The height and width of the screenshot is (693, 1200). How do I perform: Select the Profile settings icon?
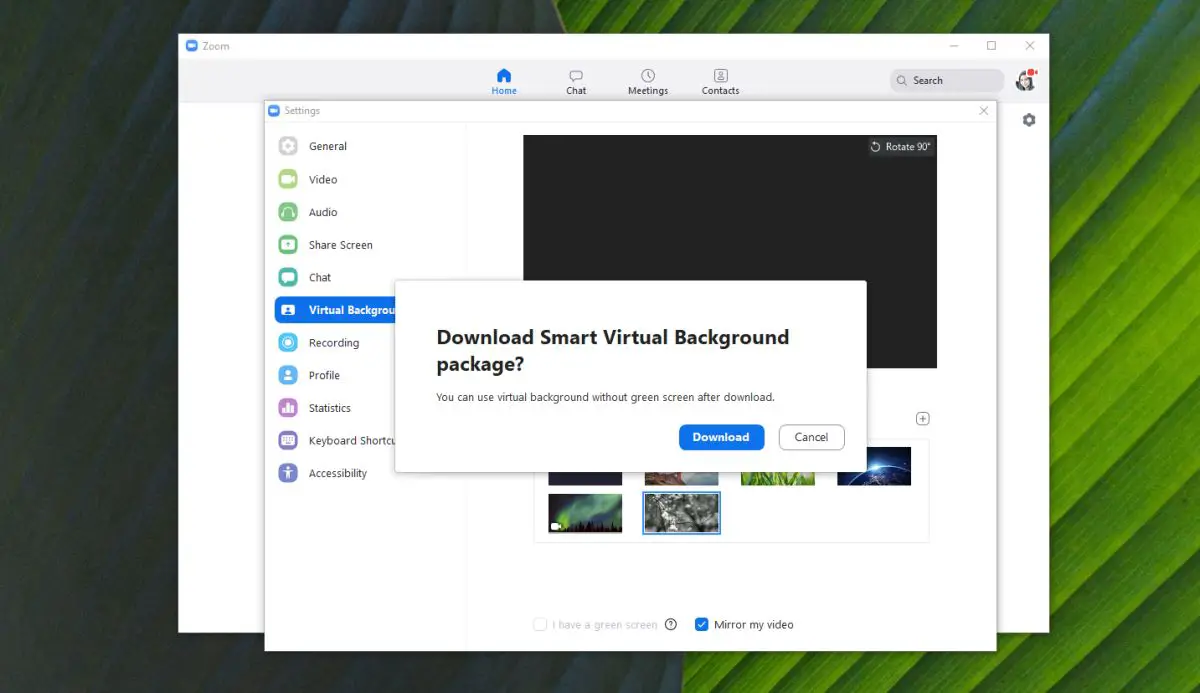tap(288, 375)
